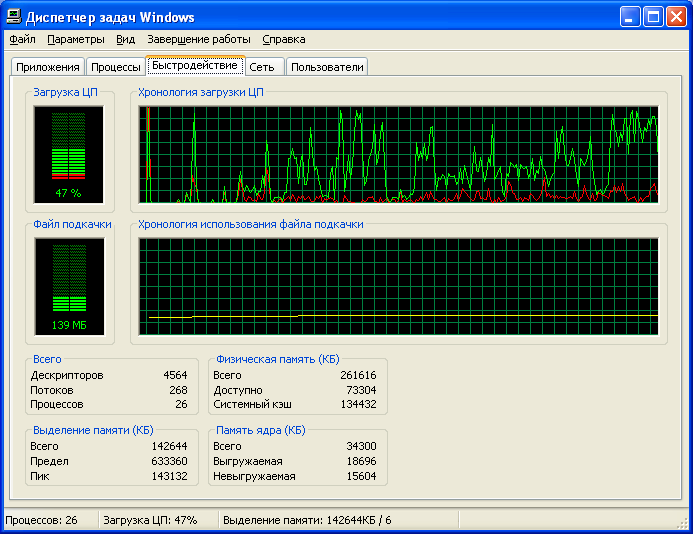
Task: Open the Вид menu
Action: tap(126, 39)
